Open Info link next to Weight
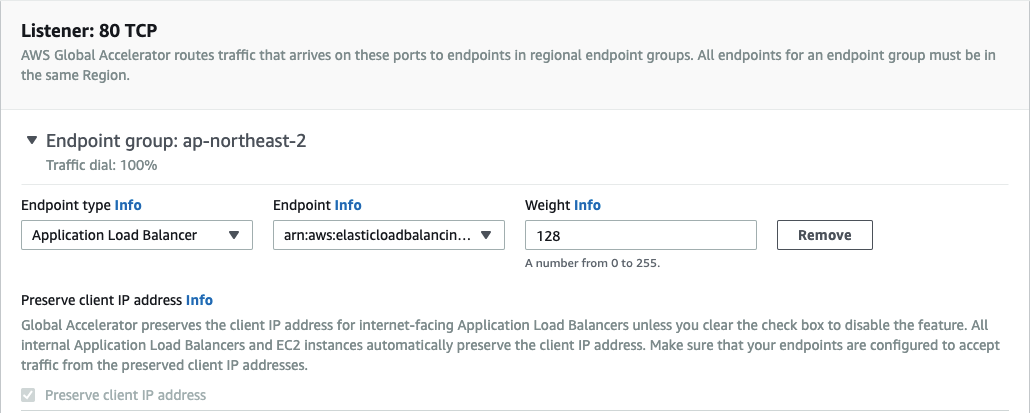Viewport: 1030px width, 413px height. (587, 205)
